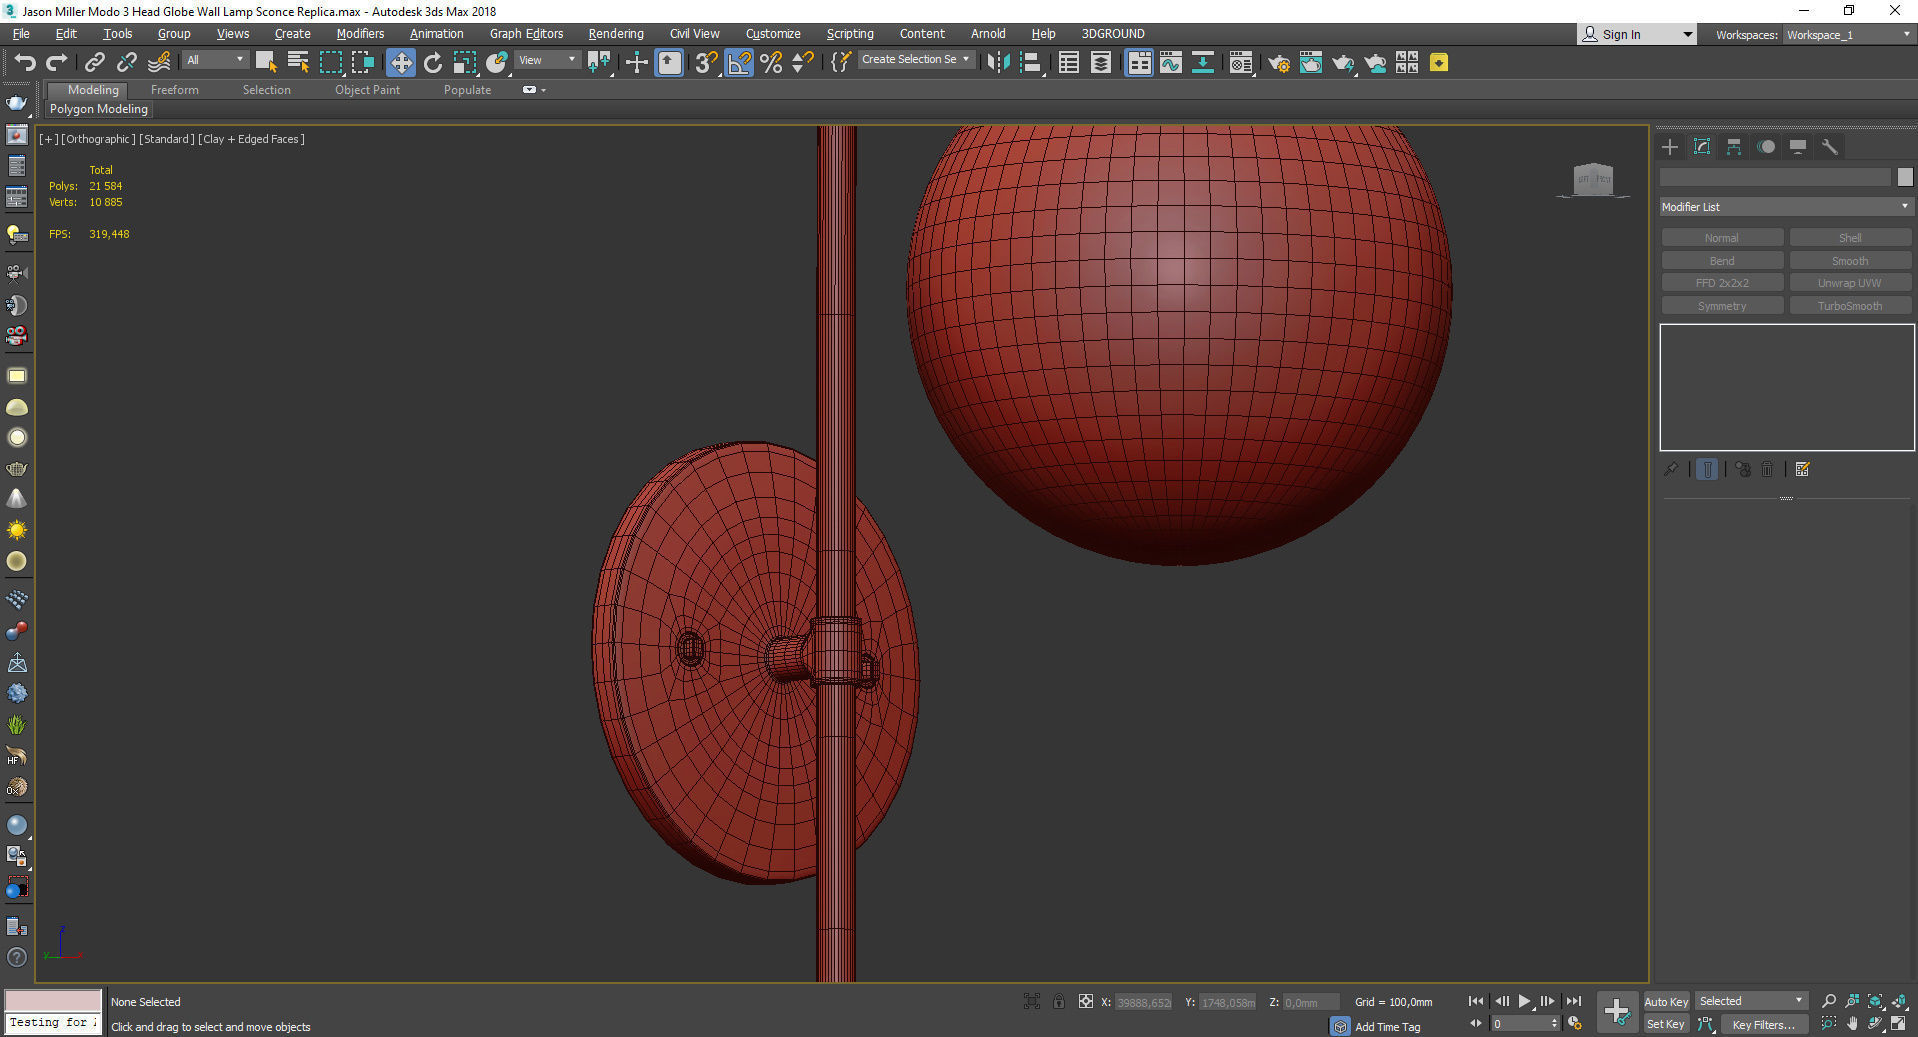
Task: Click the current frame number field
Action: [x=1519, y=1024]
